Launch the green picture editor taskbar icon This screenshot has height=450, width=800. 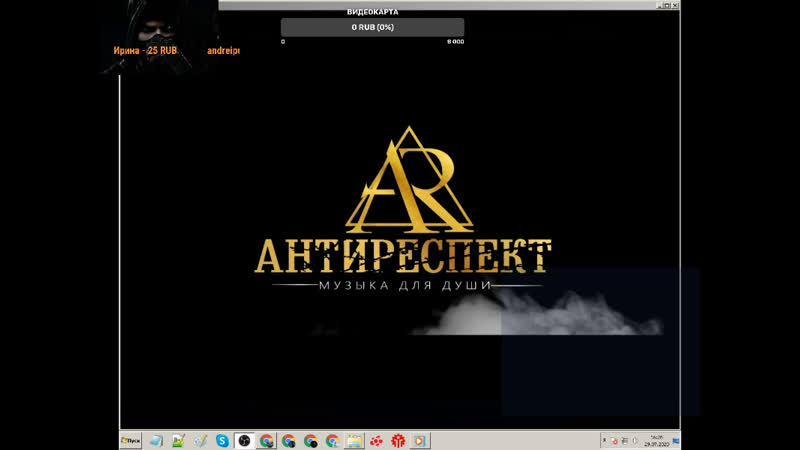[178, 440]
